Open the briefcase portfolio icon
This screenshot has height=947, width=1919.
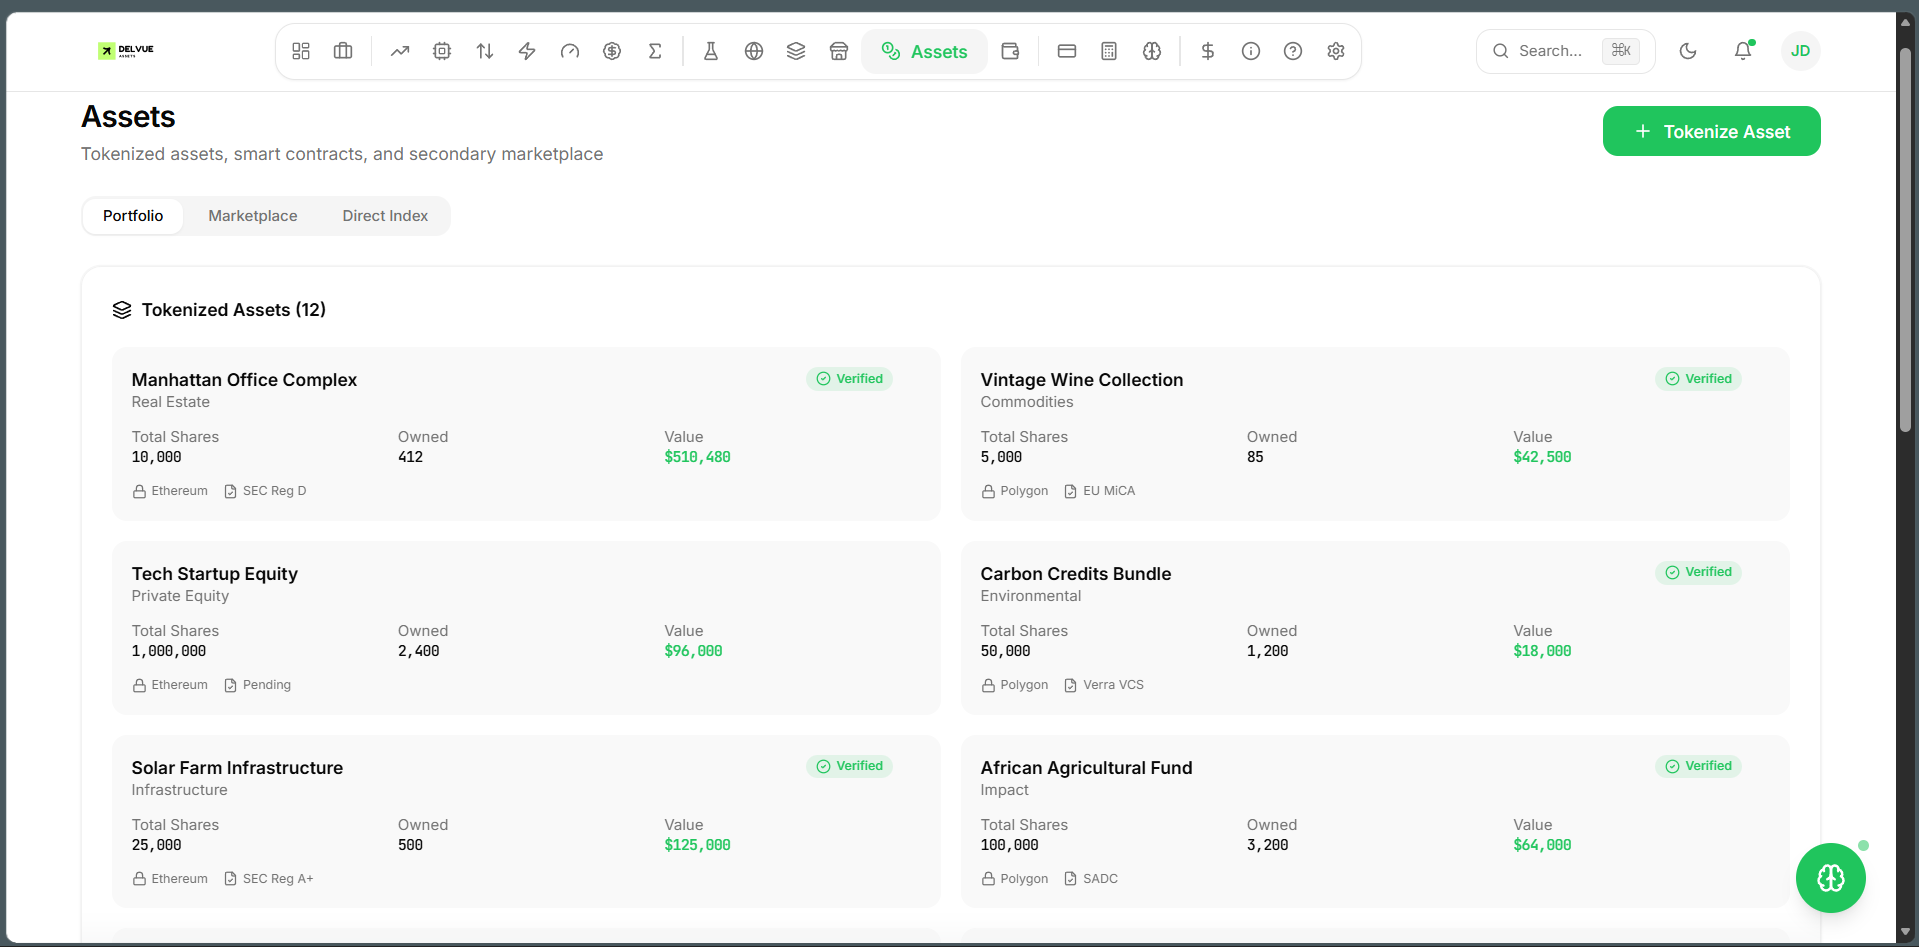(343, 51)
